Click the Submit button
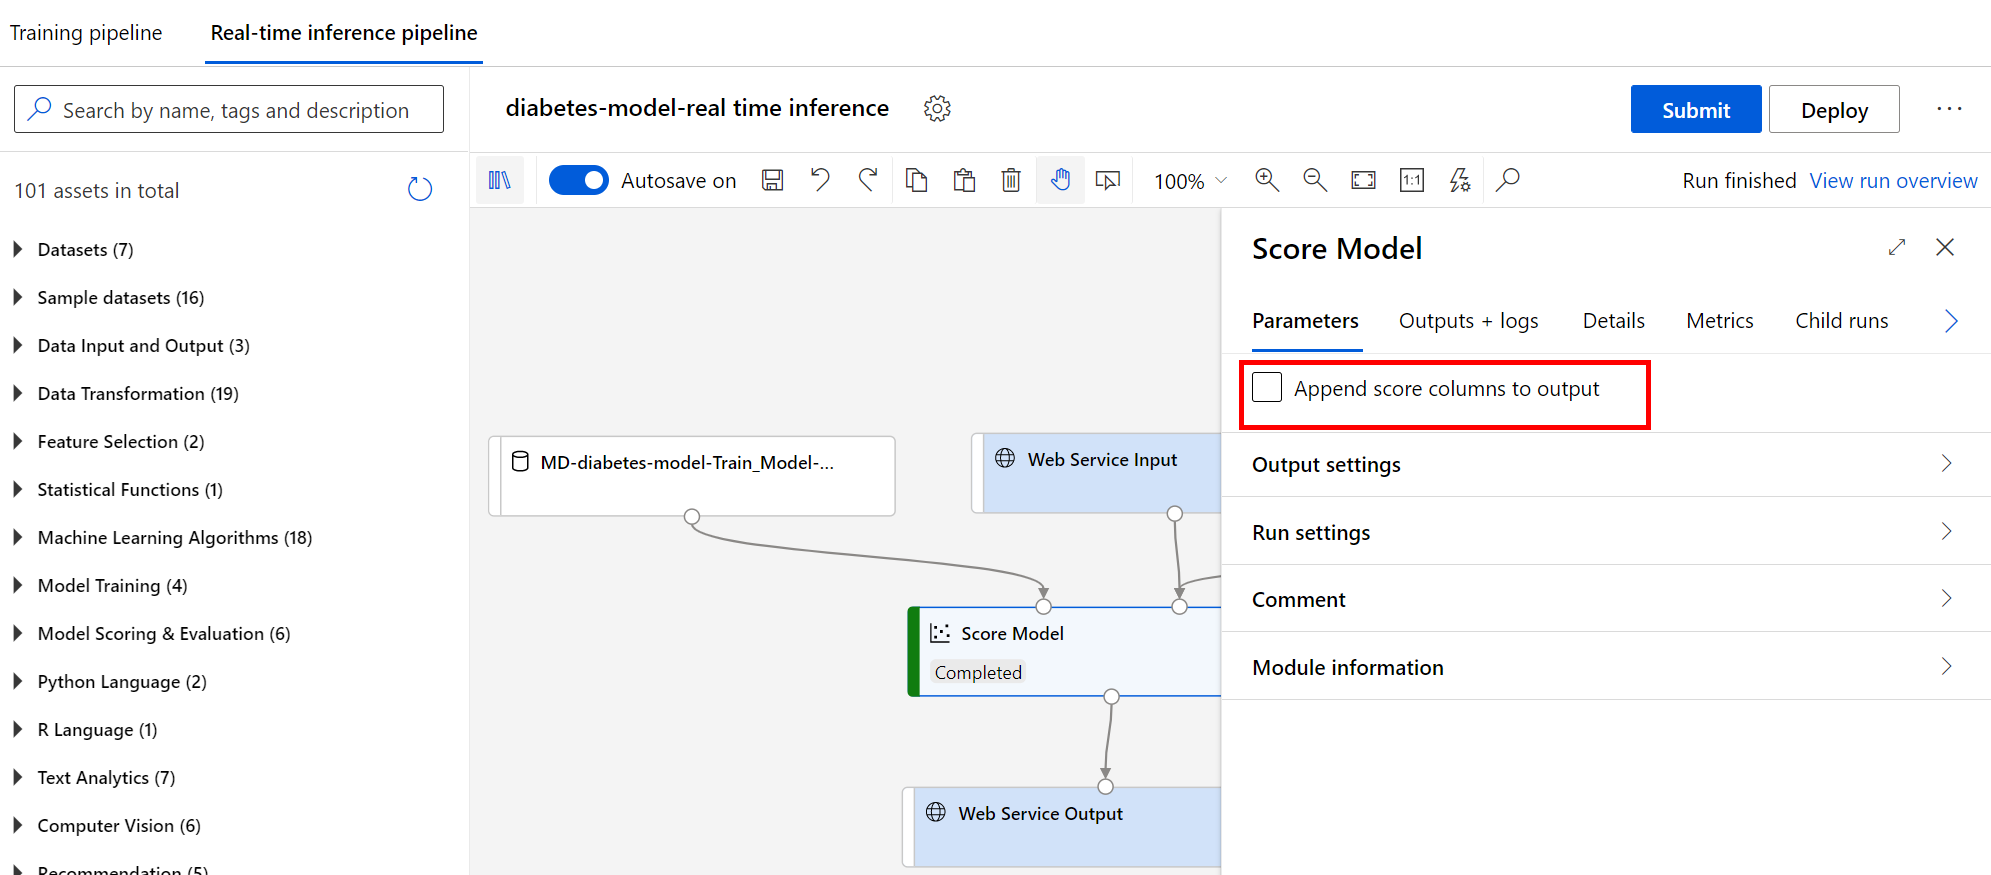This screenshot has height=875, width=1991. [1695, 110]
